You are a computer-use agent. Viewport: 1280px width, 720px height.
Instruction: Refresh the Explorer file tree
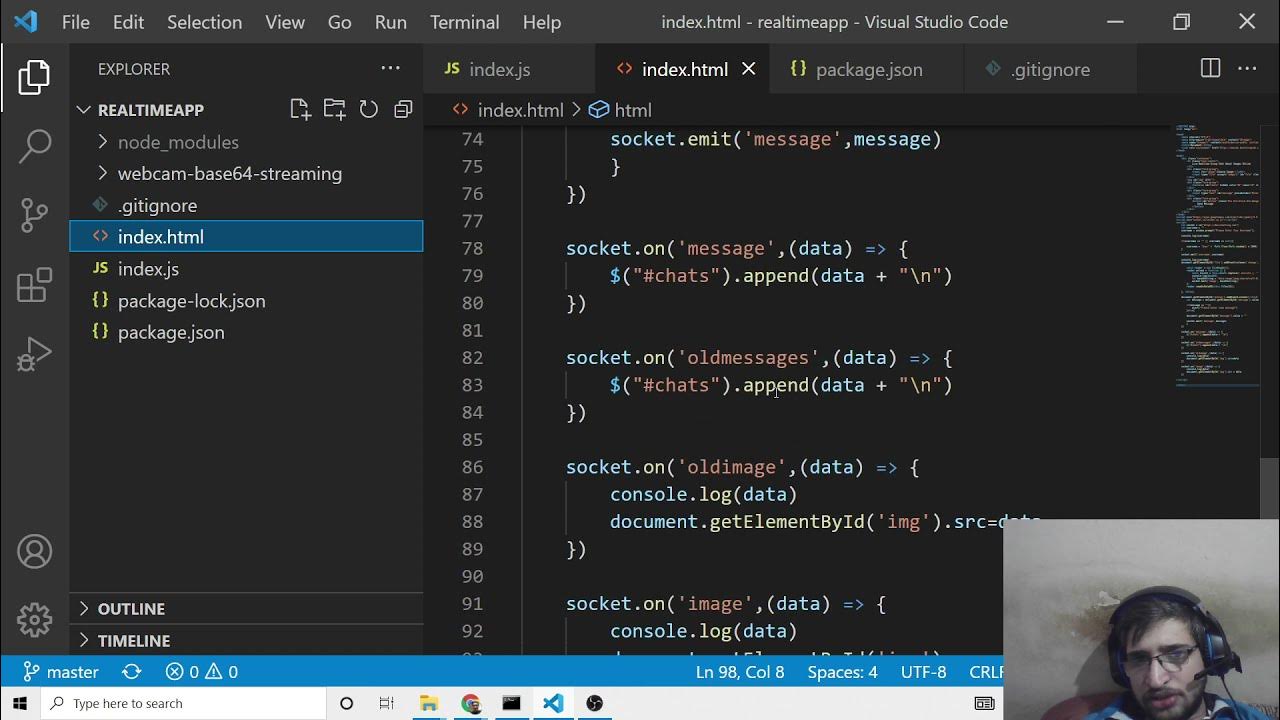coord(369,110)
